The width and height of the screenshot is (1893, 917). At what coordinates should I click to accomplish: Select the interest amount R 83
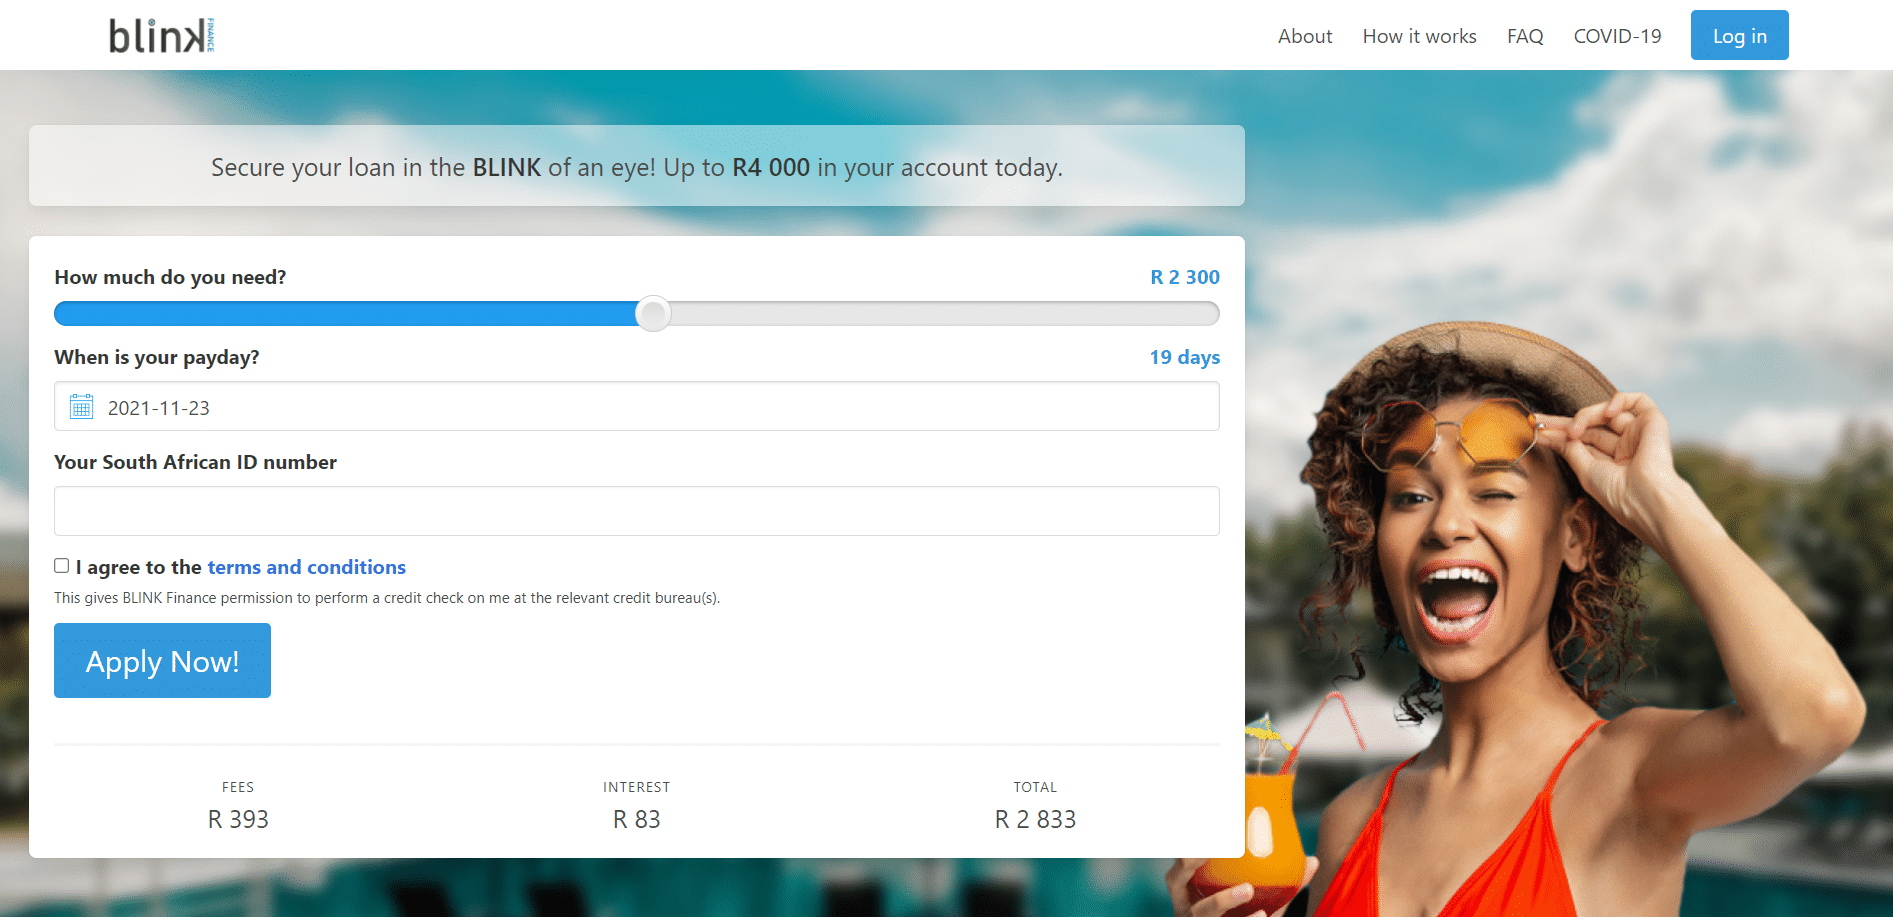pos(636,819)
